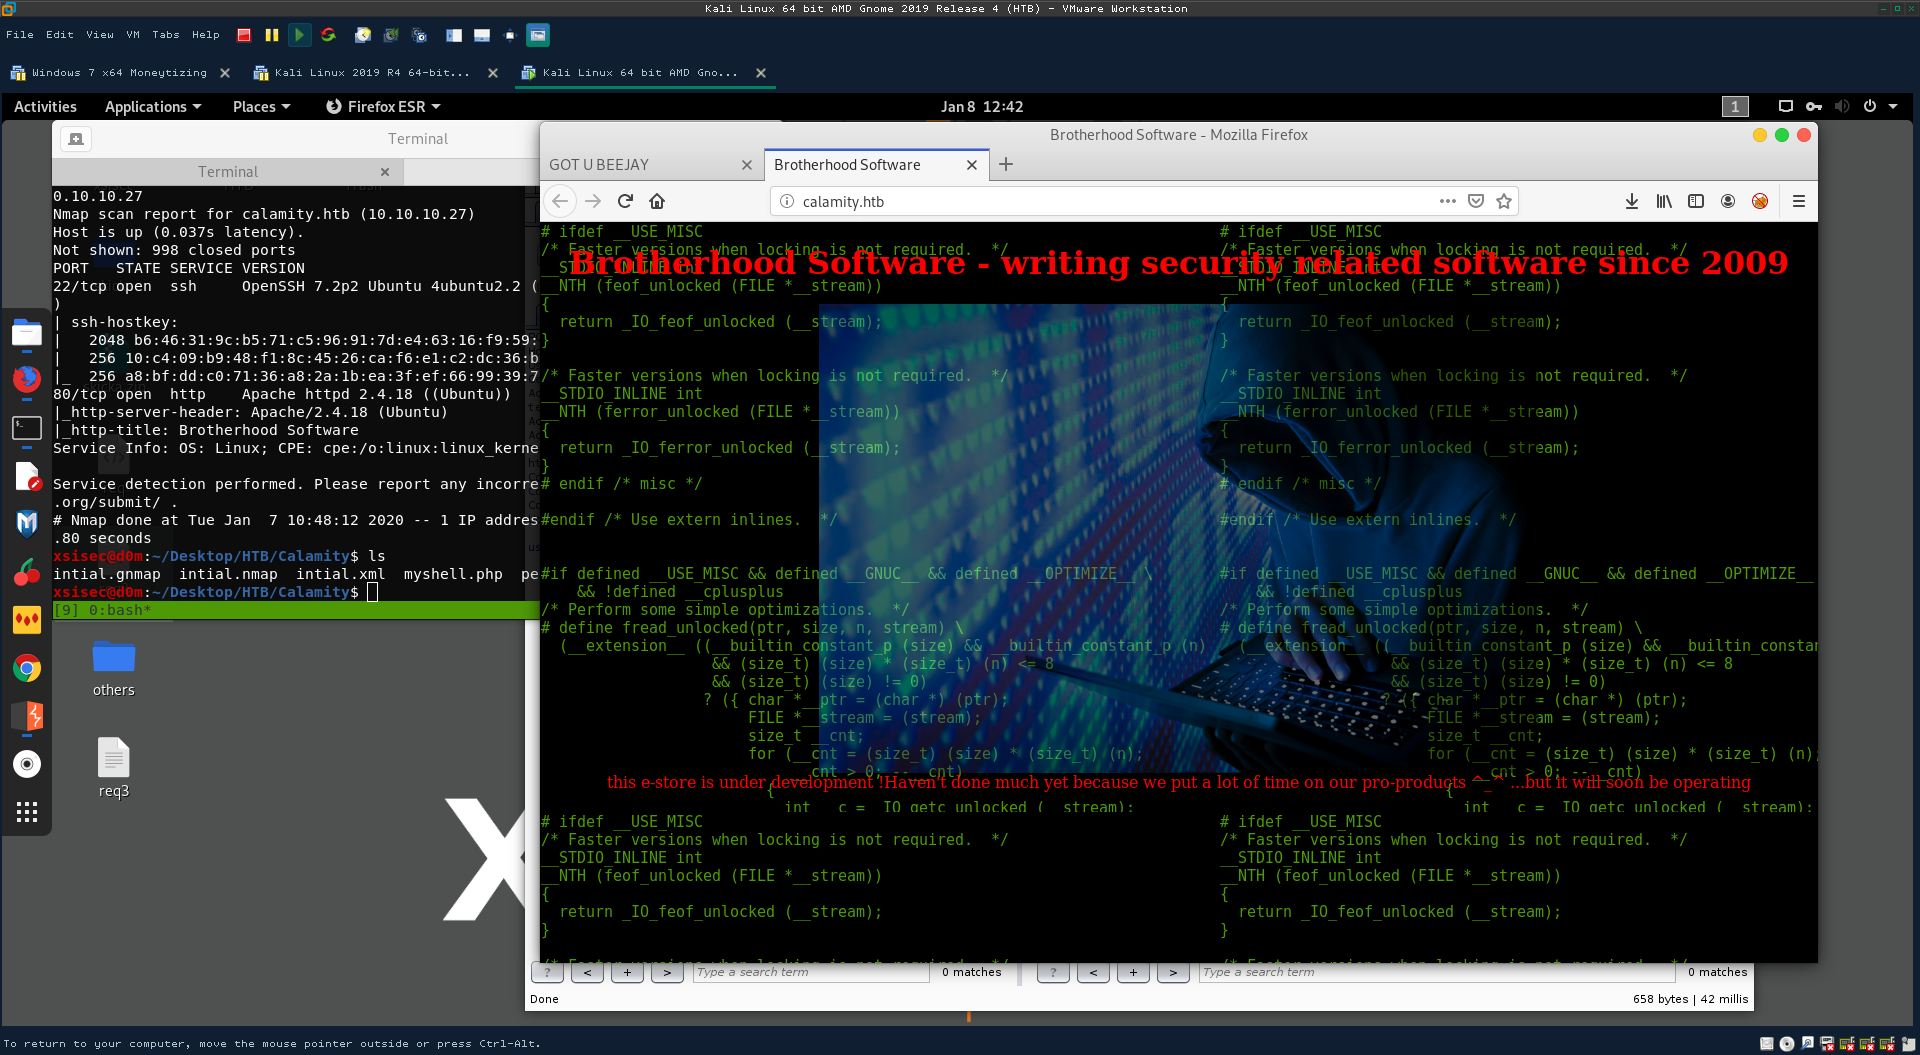The width and height of the screenshot is (1920, 1055).
Task: Open a new Firefox tab
Action: click(1006, 164)
